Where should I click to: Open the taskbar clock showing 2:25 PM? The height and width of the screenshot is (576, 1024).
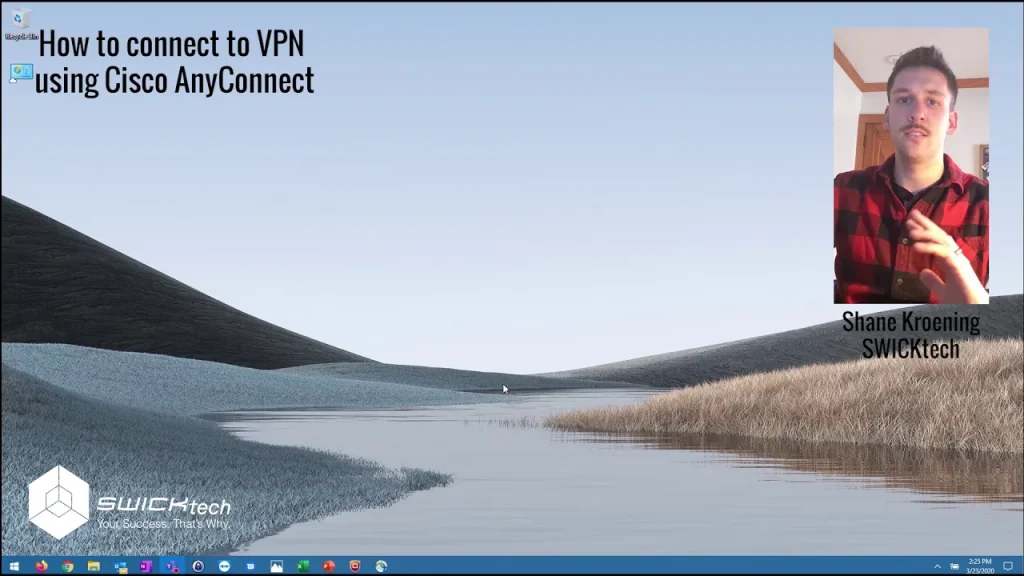pyautogui.click(x=980, y=566)
